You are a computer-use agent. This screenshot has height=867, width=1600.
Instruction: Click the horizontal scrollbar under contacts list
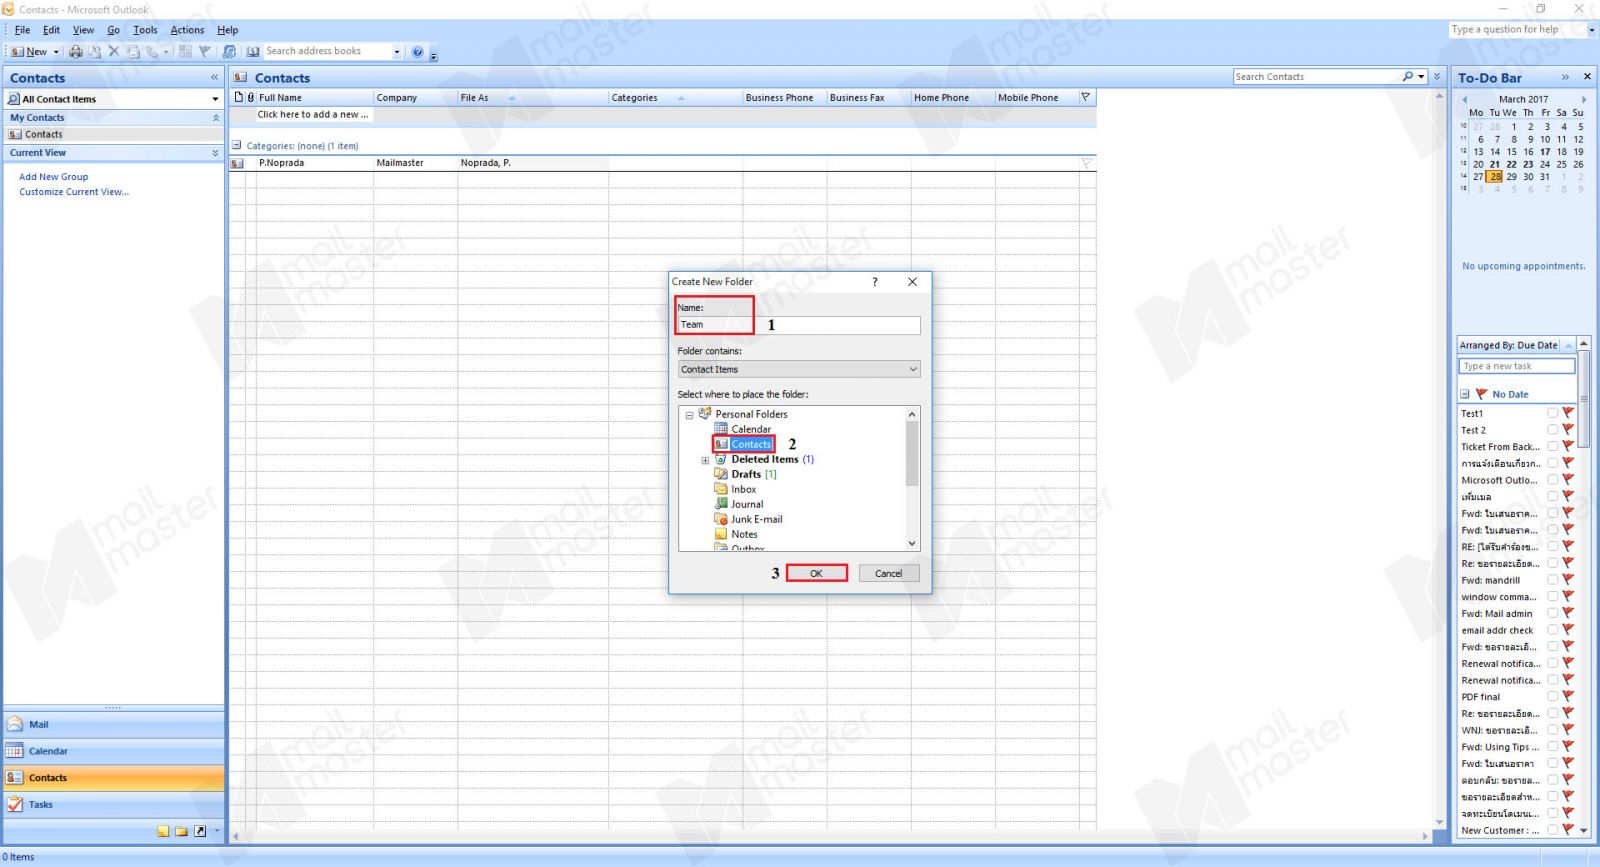[x=831, y=836]
